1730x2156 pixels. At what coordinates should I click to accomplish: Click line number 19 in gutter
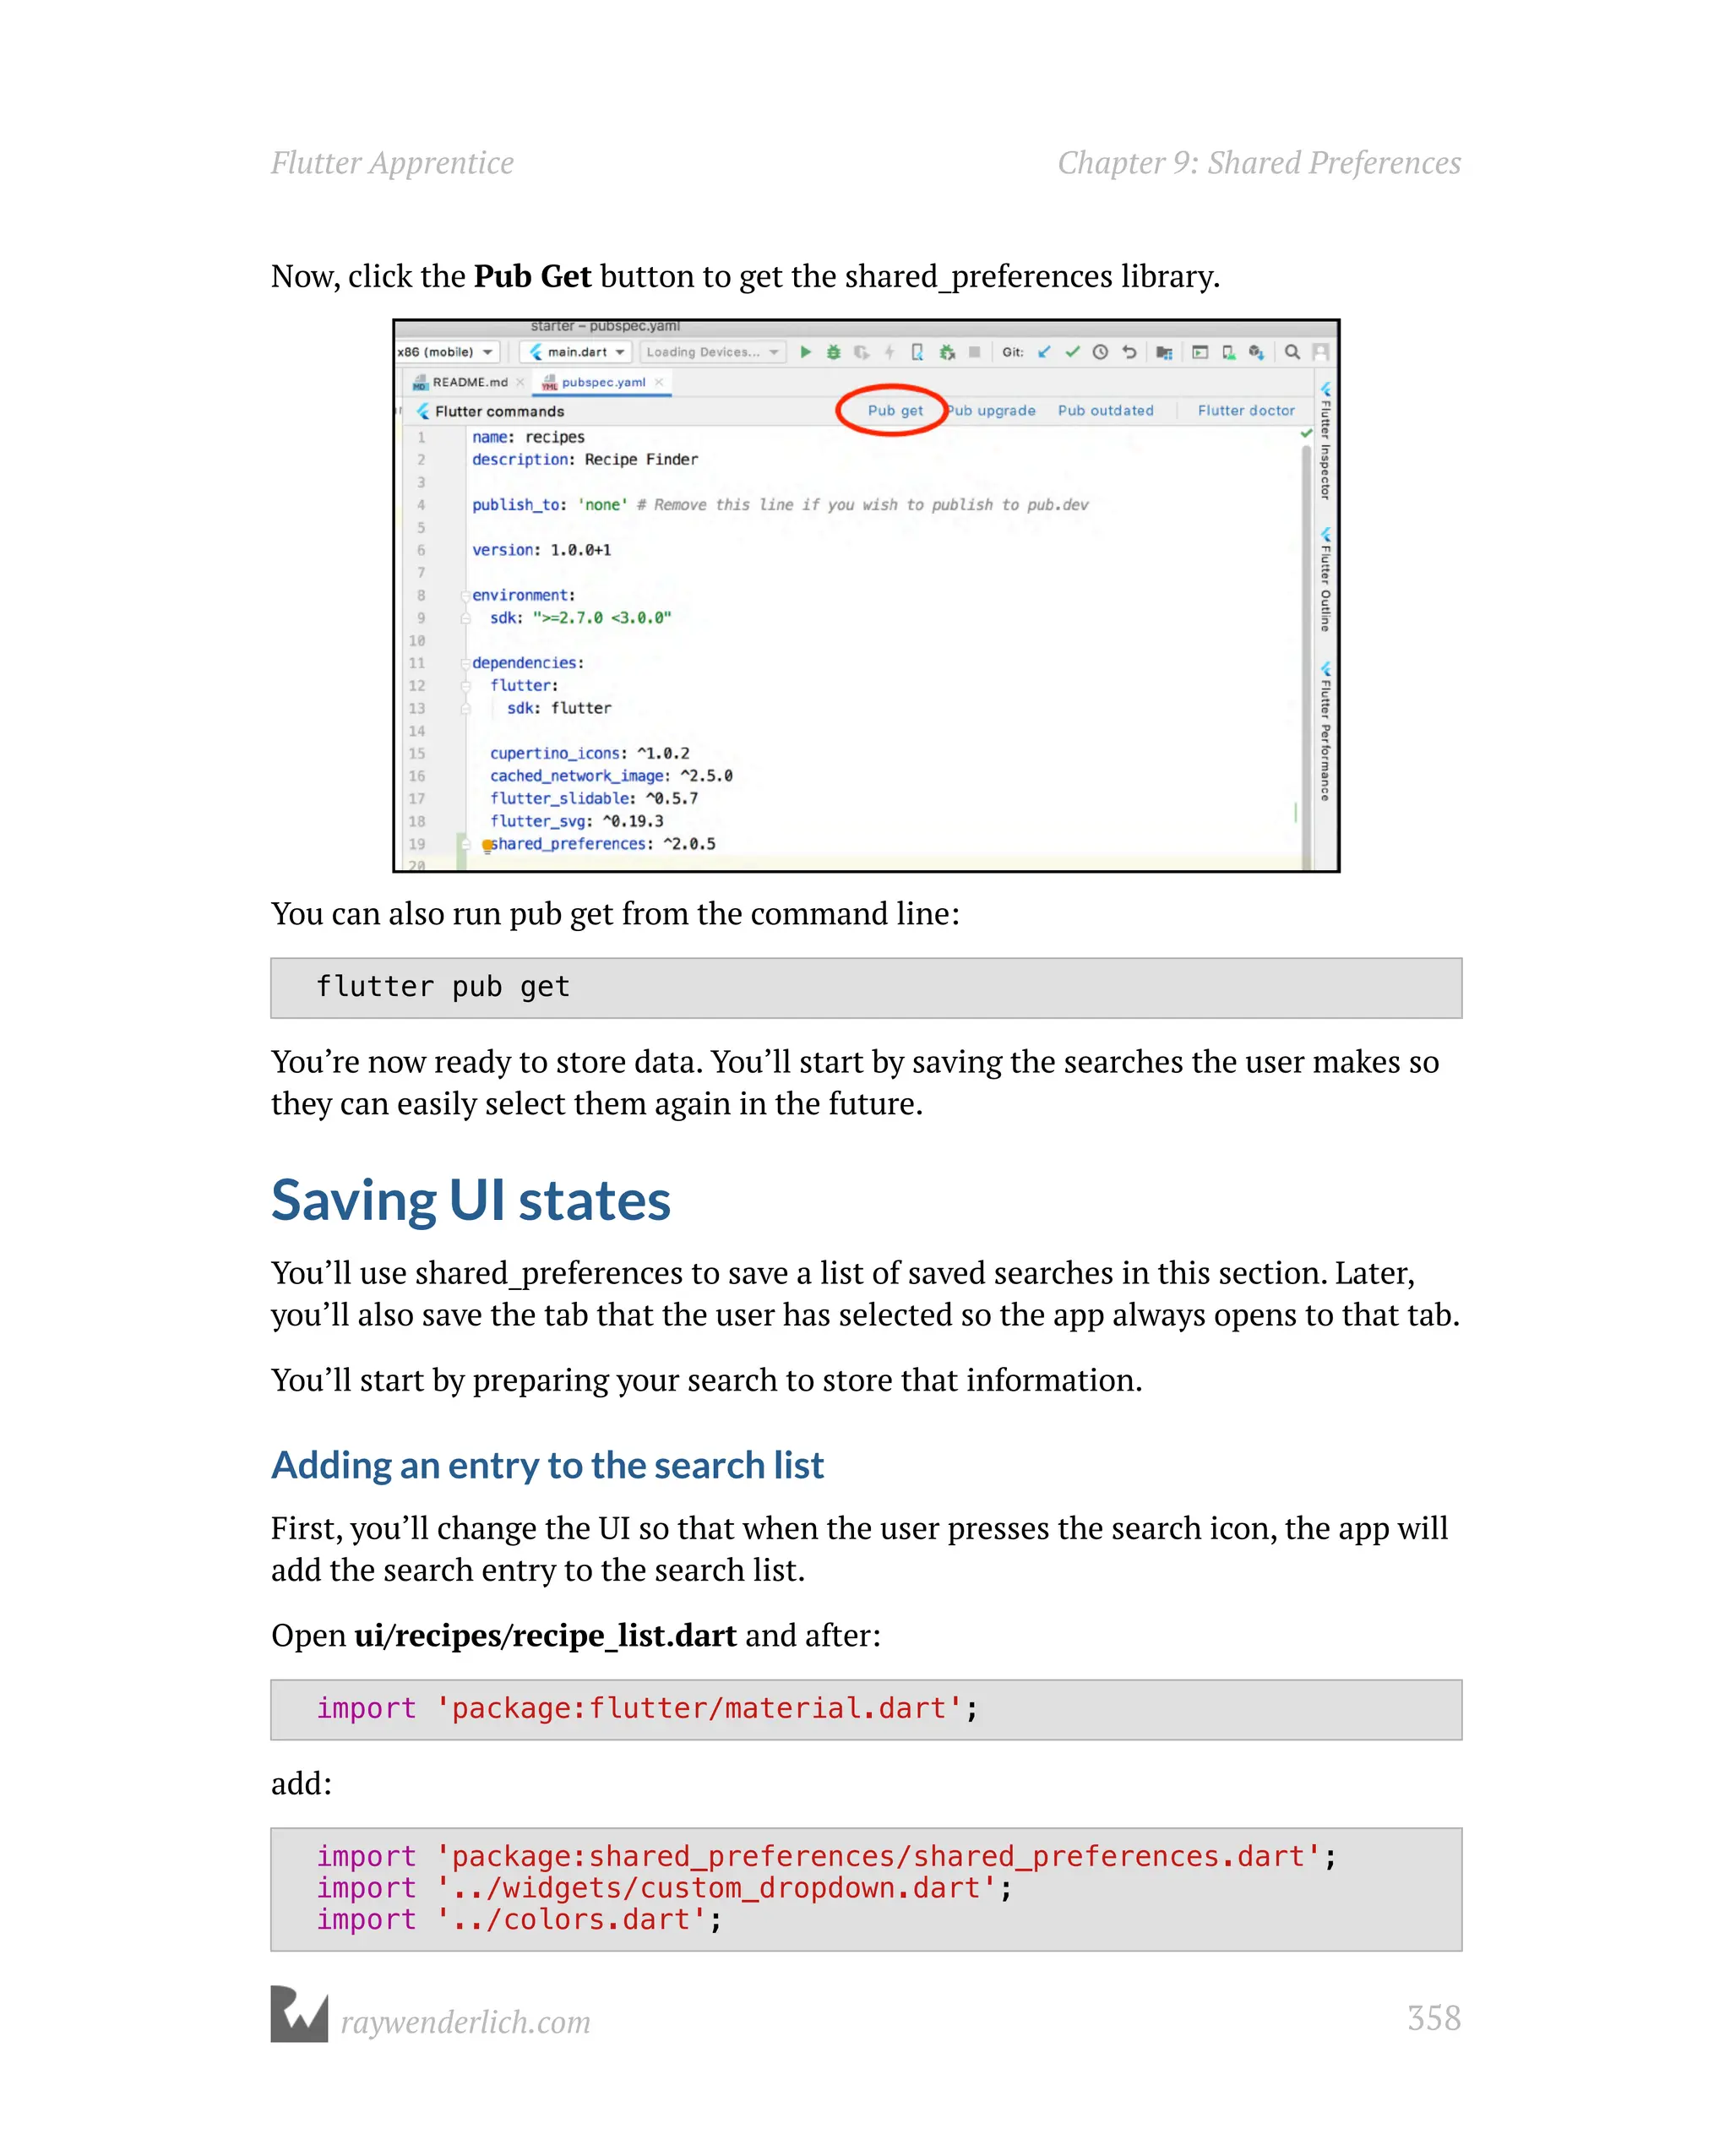coord(416,844)
